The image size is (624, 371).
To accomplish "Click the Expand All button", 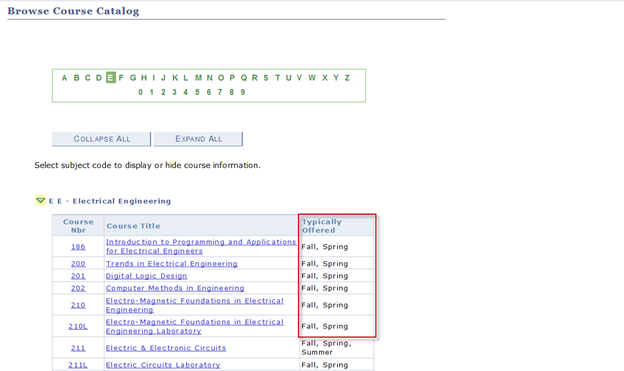I will click(198, 139).
